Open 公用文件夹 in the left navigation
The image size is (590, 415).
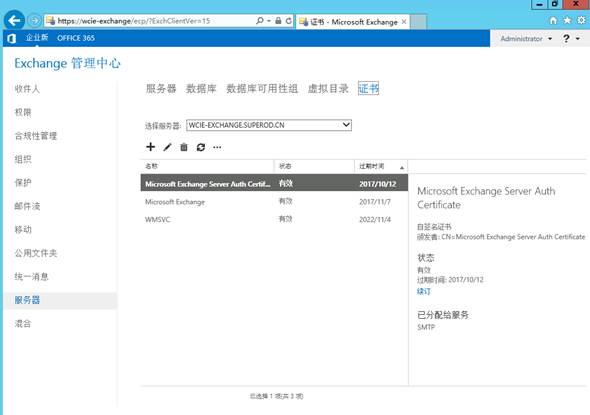pos(36,253)
